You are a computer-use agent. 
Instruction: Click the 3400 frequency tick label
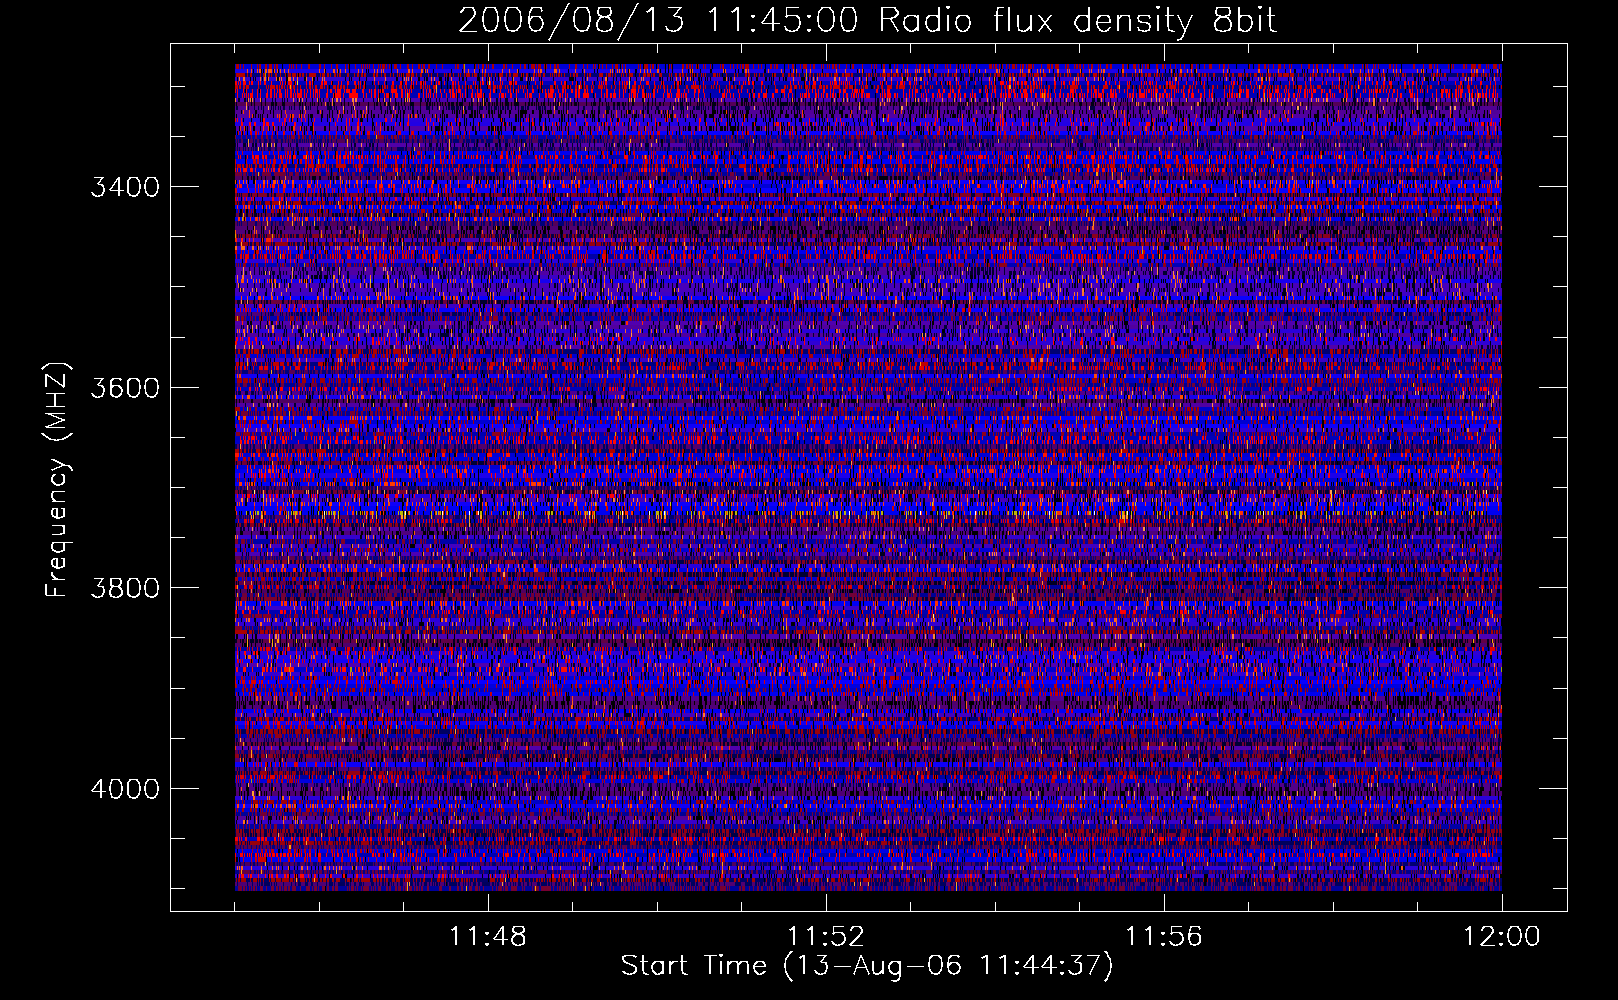pos(125,188)
